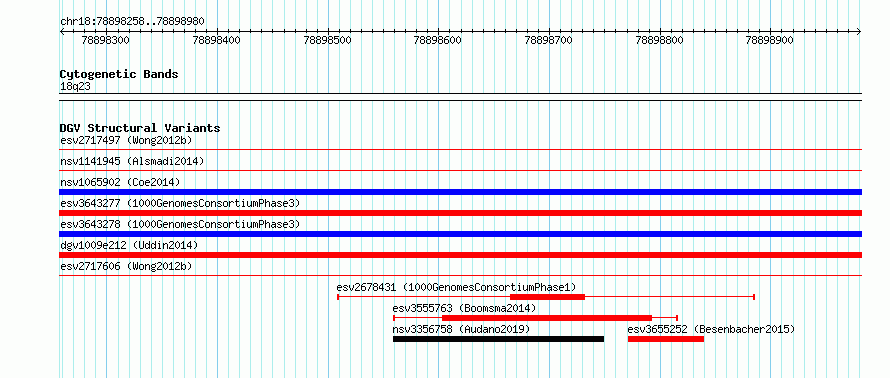Open variant esv3555763 (Boomsma2014) label
Image resolution: width=890 pixels, height=378 pixels.
pyautogui.click(x=464, y=308)
